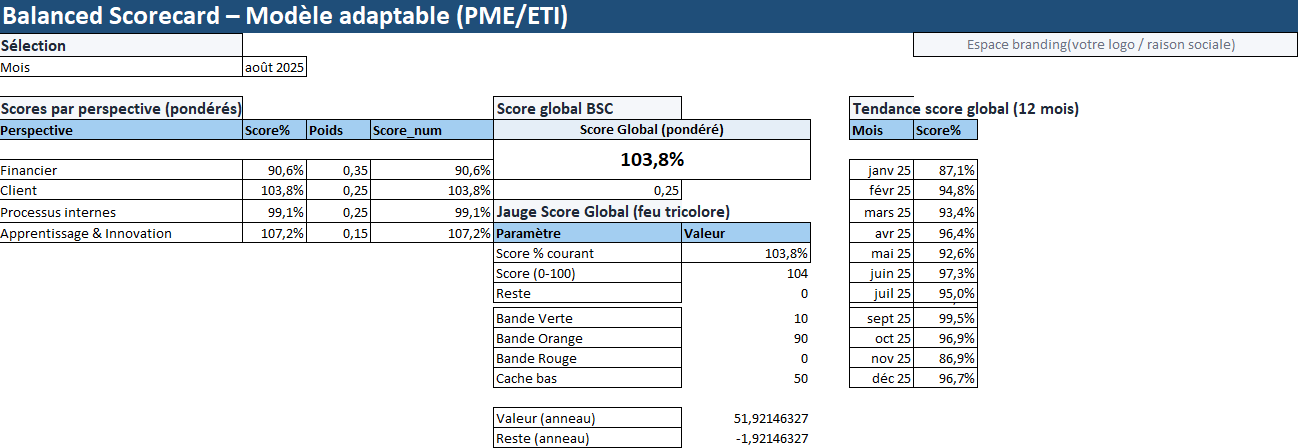Click the Score_num column header

(431, 130)
